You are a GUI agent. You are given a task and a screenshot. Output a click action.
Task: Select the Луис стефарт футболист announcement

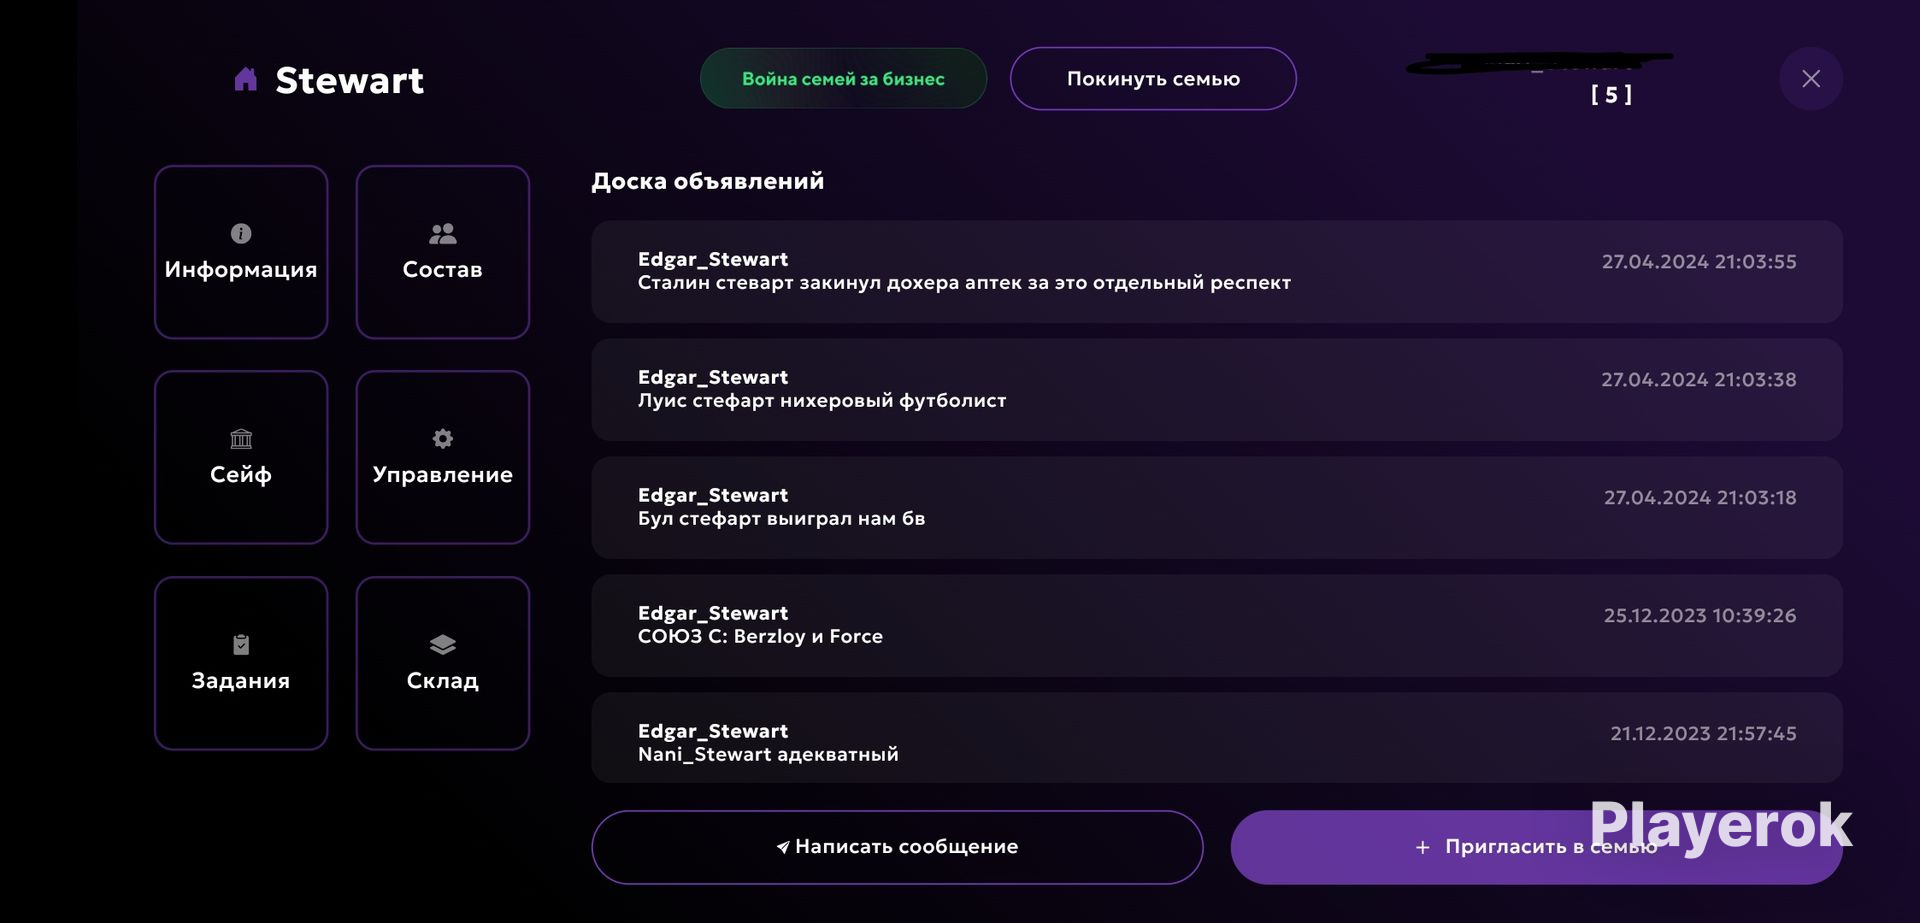[x=1217, y=389]
